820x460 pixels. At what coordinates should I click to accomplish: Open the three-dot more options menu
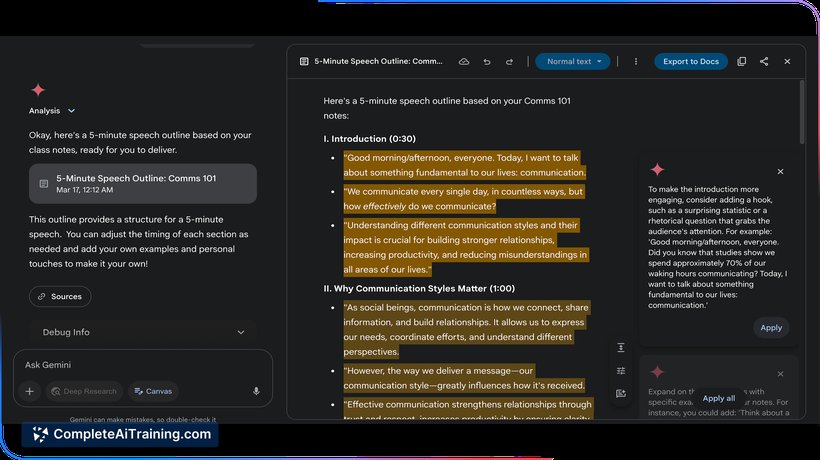(636, 62)
